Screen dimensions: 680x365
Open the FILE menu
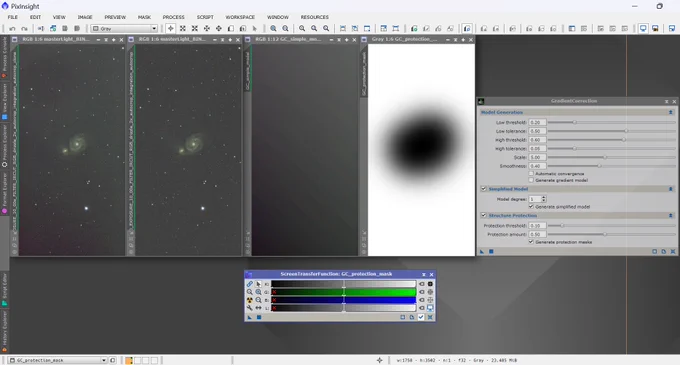point(13,17)
